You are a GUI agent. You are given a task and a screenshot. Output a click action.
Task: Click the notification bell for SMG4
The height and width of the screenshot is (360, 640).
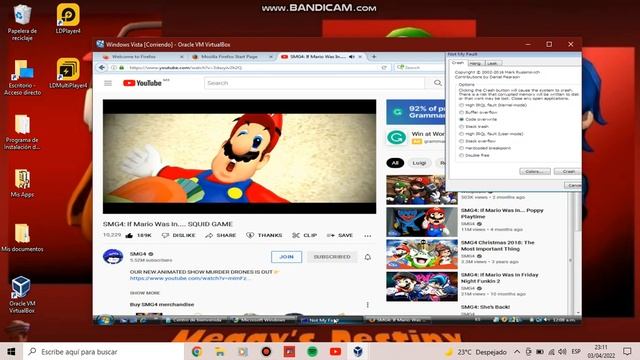tap(368, 257)
